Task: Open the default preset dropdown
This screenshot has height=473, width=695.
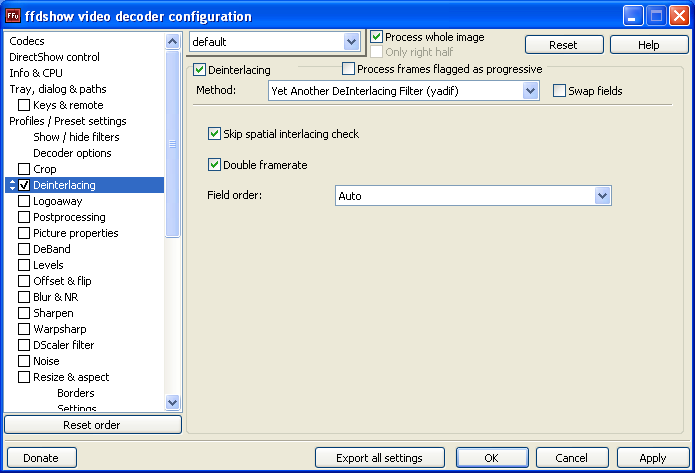Action: pos(351,42)
